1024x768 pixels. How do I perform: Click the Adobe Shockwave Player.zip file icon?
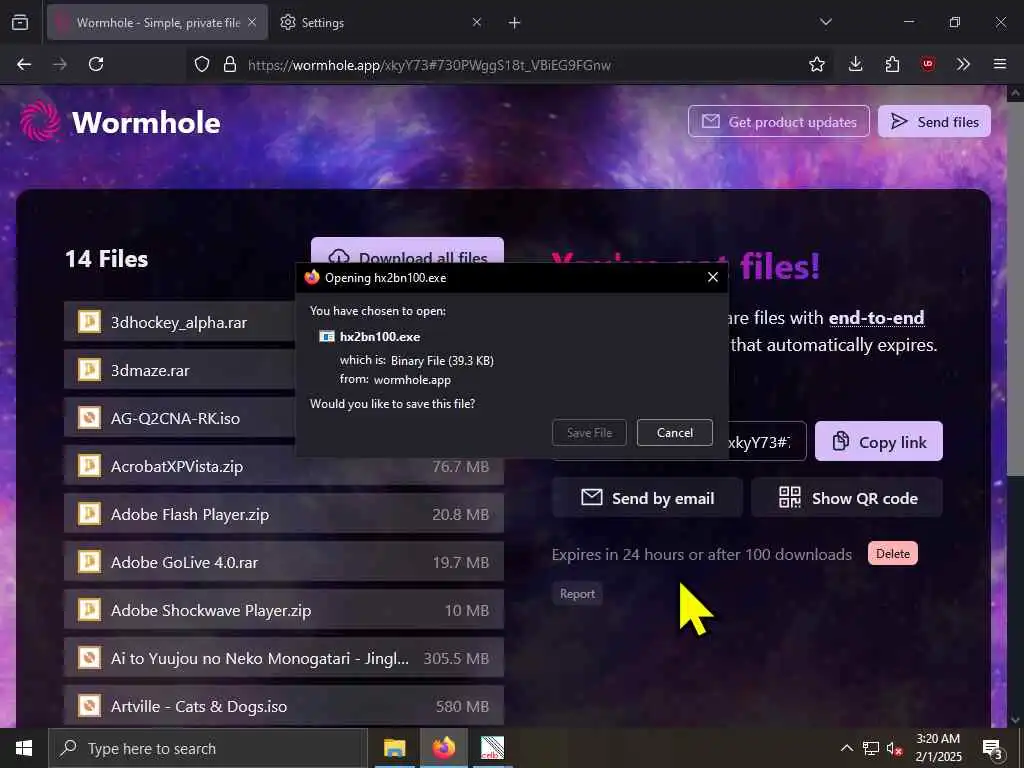[x=89, y=610]
